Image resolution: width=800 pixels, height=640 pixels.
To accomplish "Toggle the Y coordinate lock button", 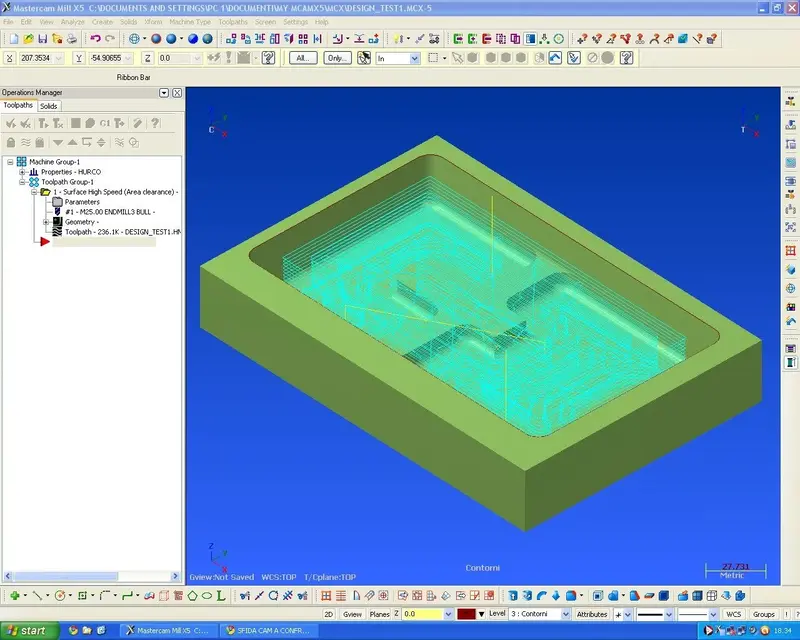I will click(x=79, y=58).
